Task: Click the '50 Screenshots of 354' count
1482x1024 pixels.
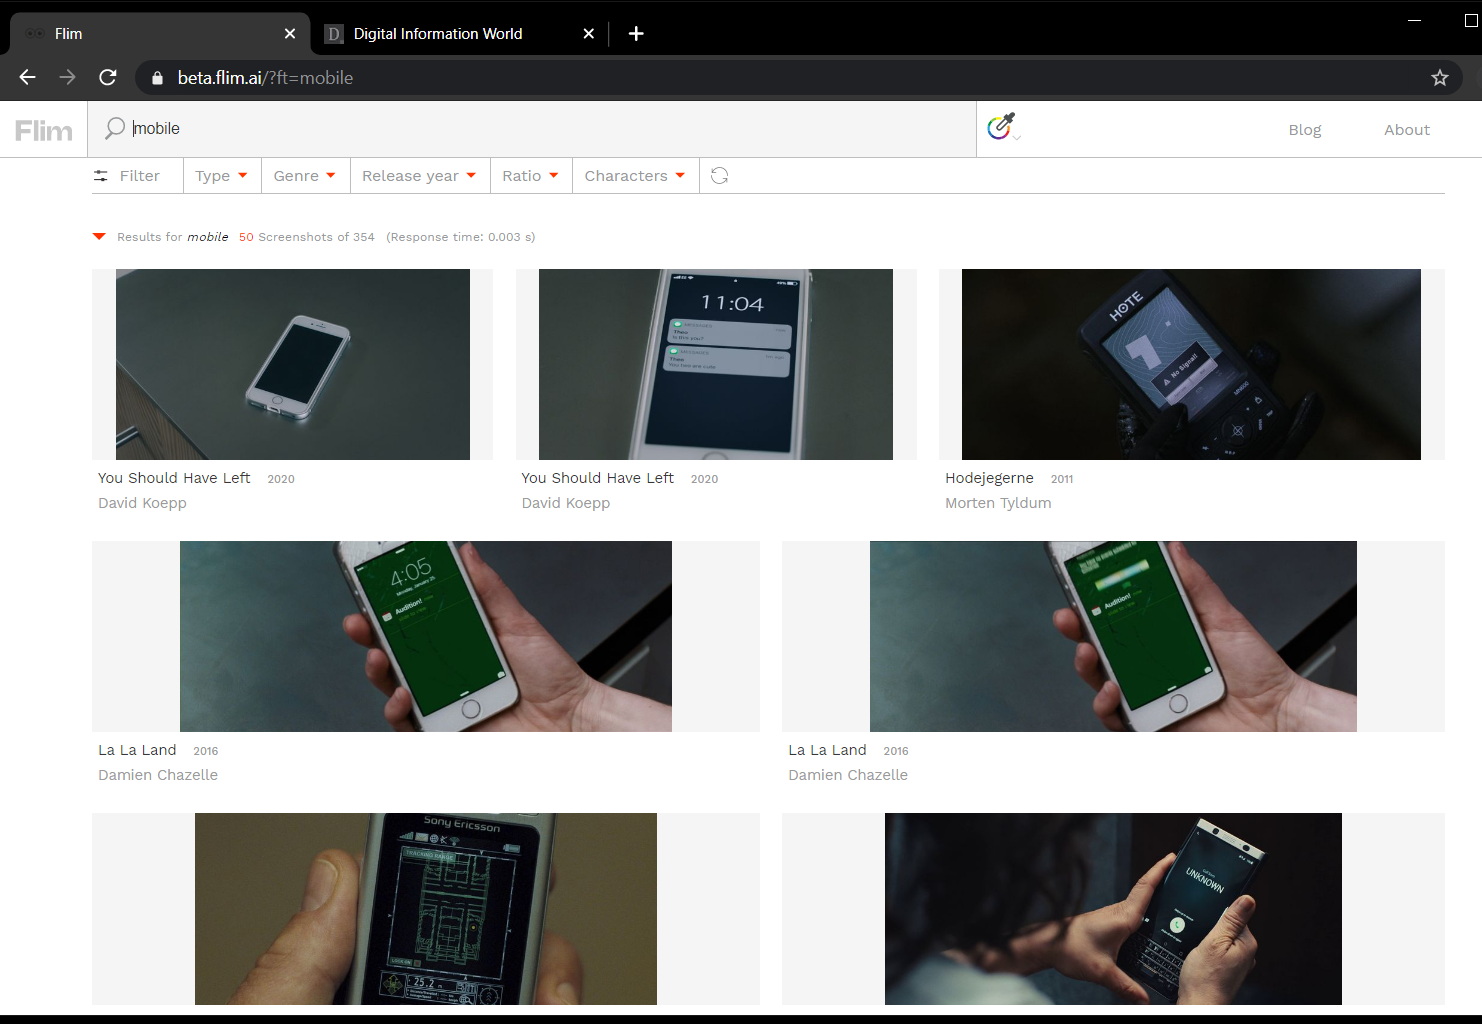Action: click(307, 237)
